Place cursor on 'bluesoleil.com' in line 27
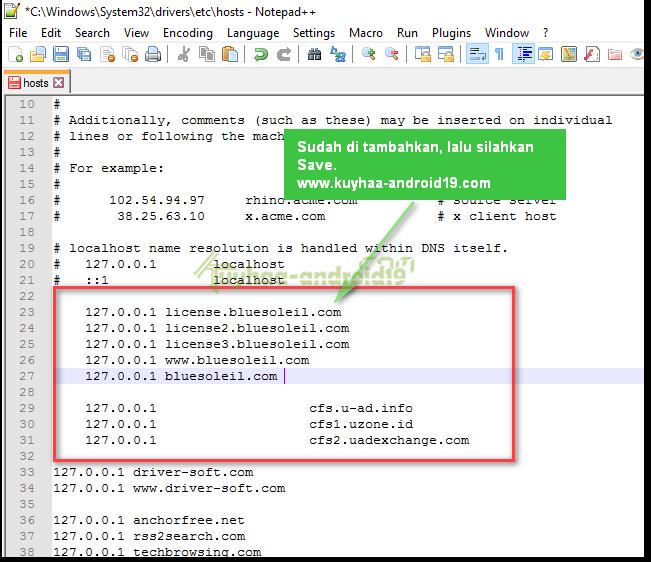This screenshot has height=562, width=651. (221, 376)
